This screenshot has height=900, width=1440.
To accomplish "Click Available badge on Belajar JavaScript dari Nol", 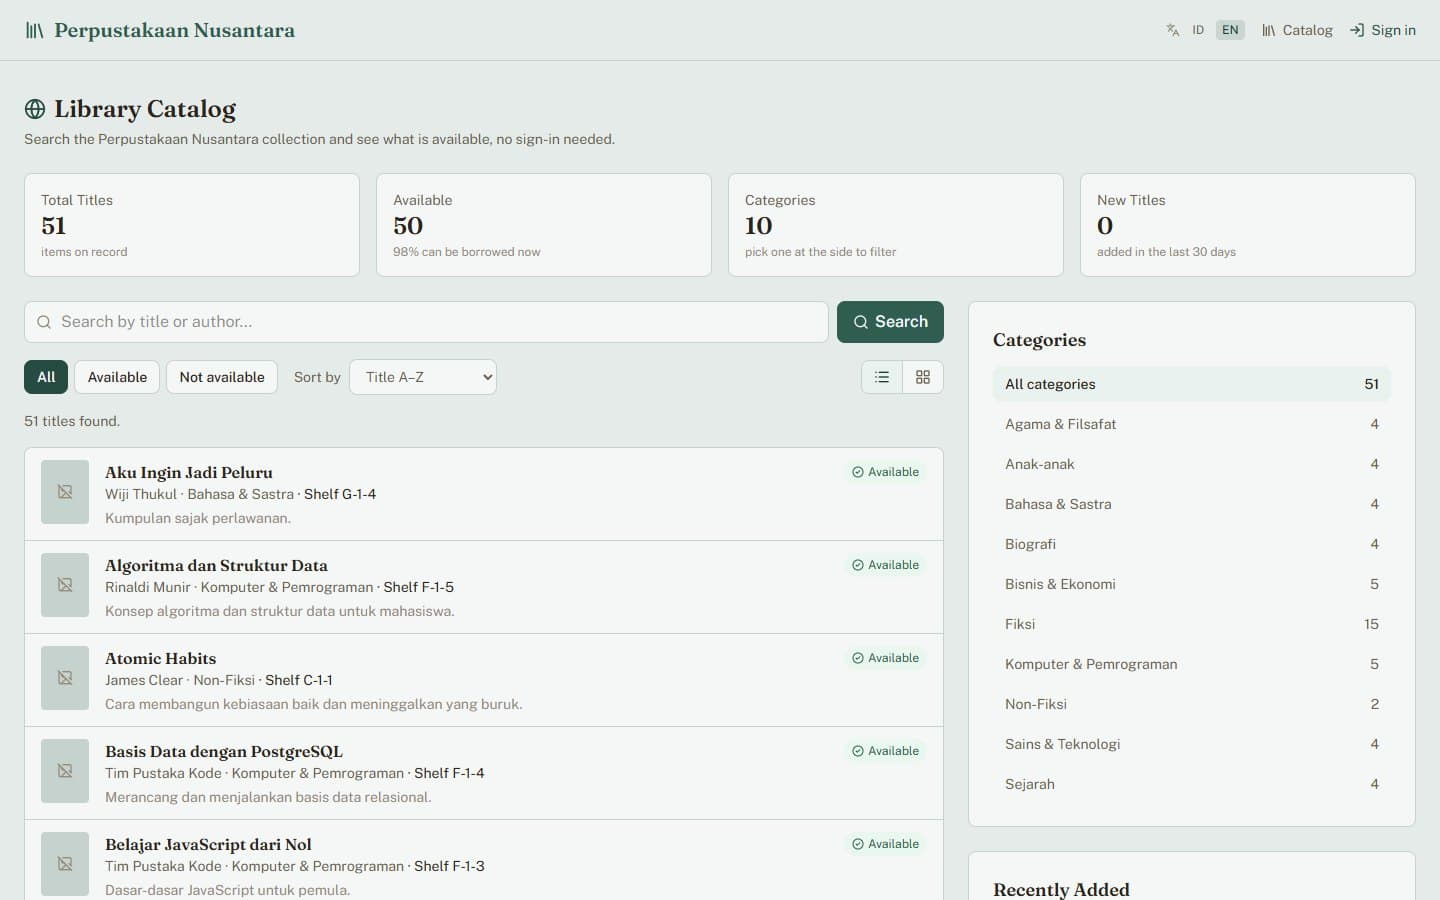I will (885, 844).
